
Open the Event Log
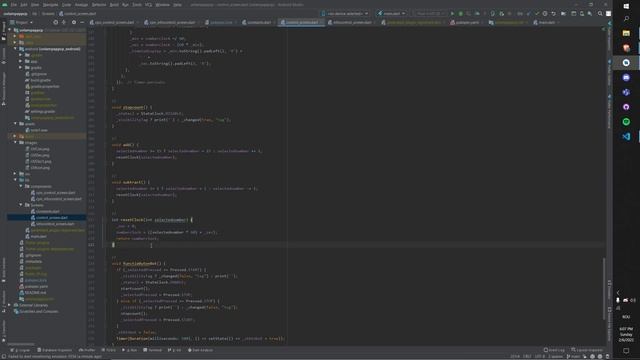click(554, 350)
